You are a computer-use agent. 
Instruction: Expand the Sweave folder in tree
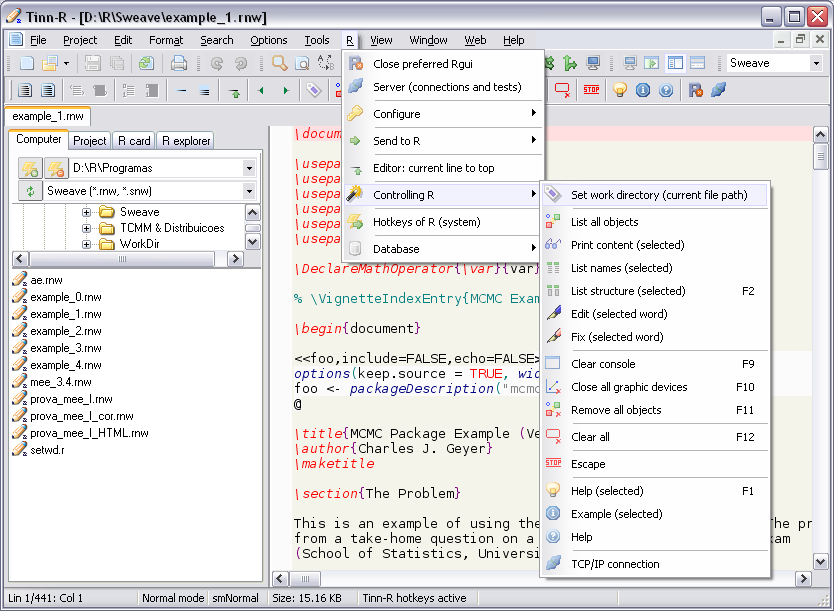pyautogui.click(x=86, y=212)
